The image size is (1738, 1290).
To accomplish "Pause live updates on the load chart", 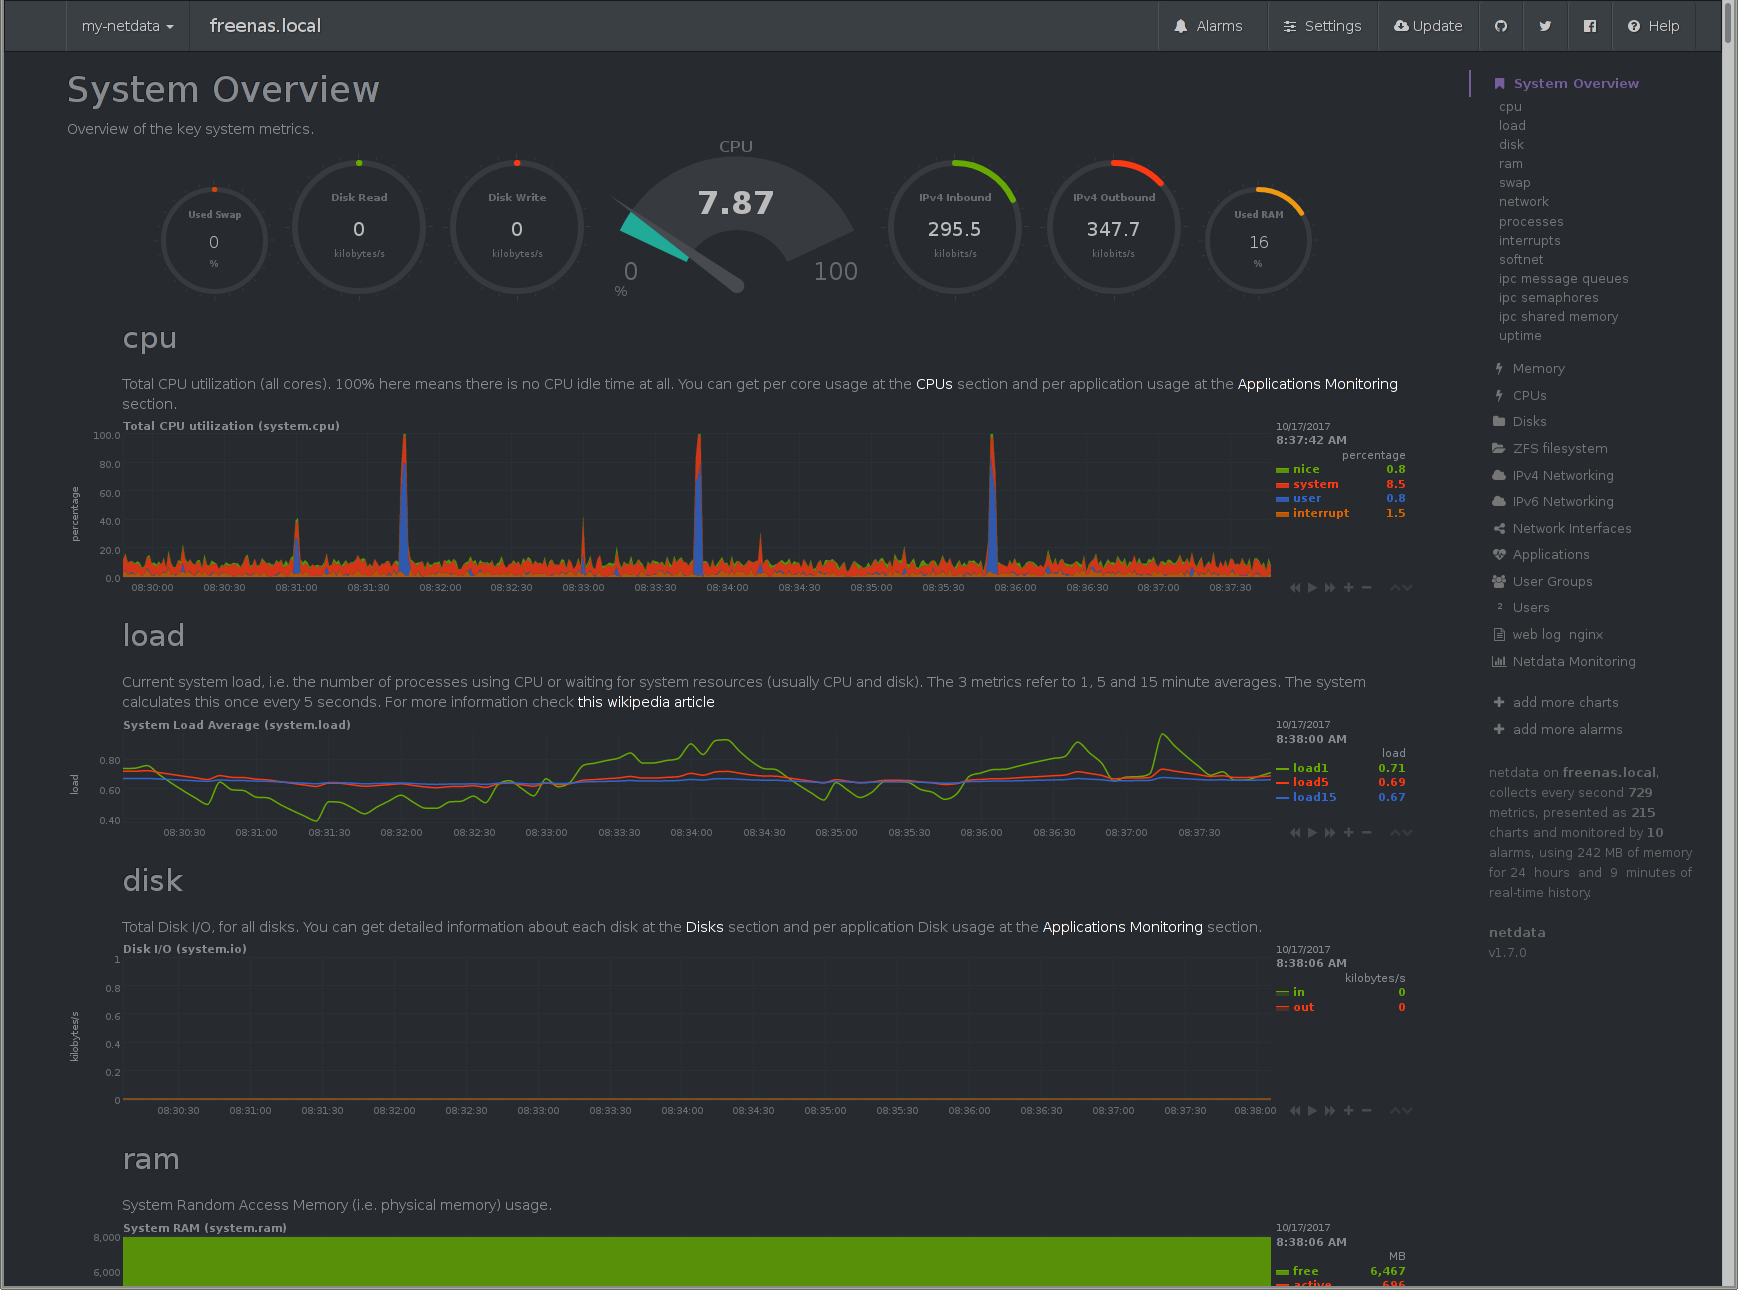I will 1312,832.
